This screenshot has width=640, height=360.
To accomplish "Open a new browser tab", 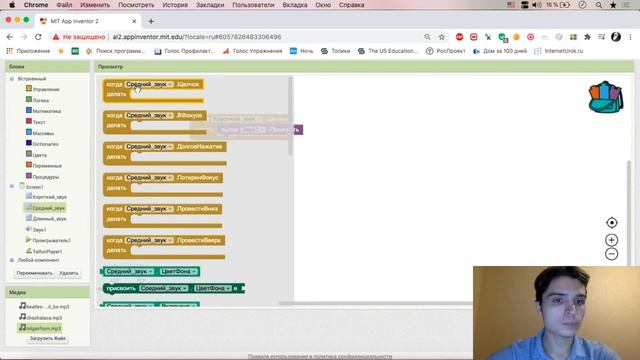I will (151, 21).
